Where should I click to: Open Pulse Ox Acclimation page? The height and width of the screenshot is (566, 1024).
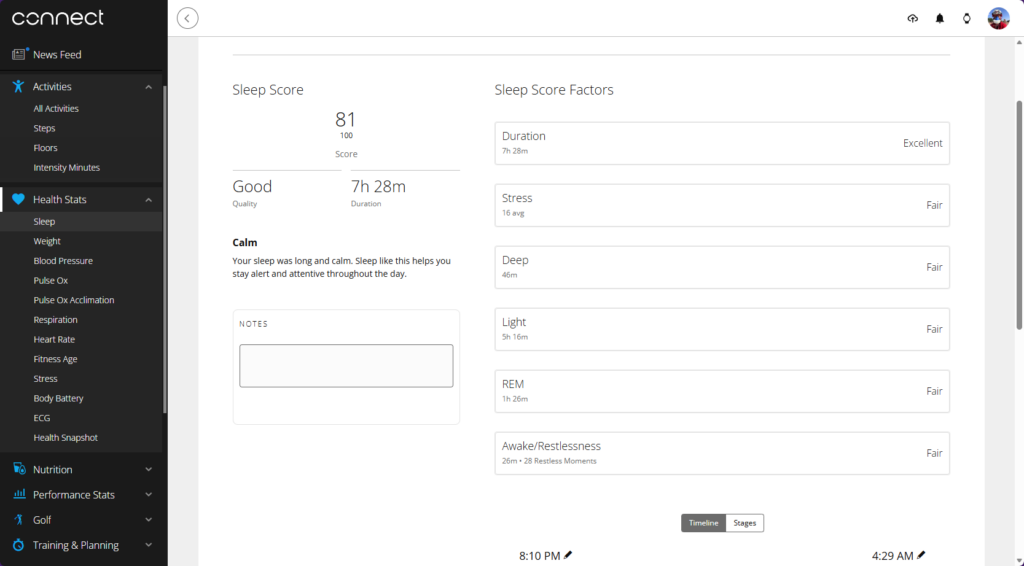[74, 300]
